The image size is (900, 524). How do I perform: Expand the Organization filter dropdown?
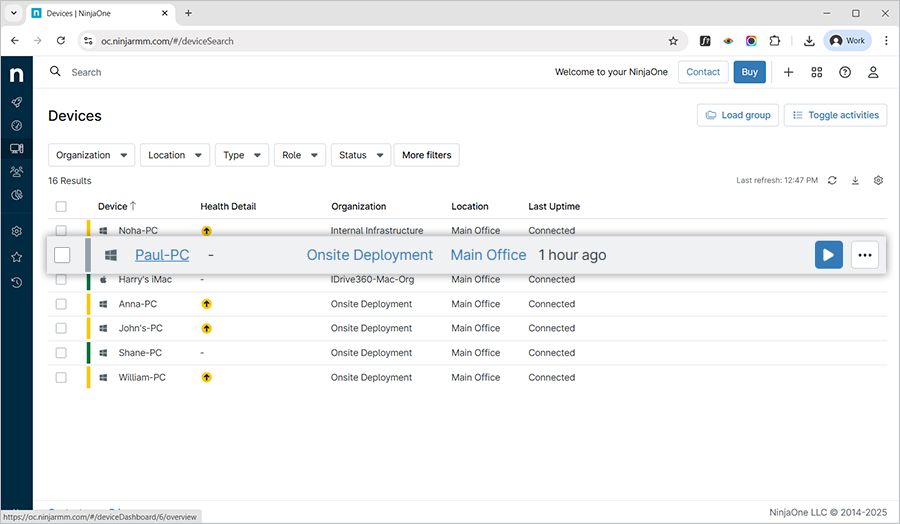coord(92,155)
